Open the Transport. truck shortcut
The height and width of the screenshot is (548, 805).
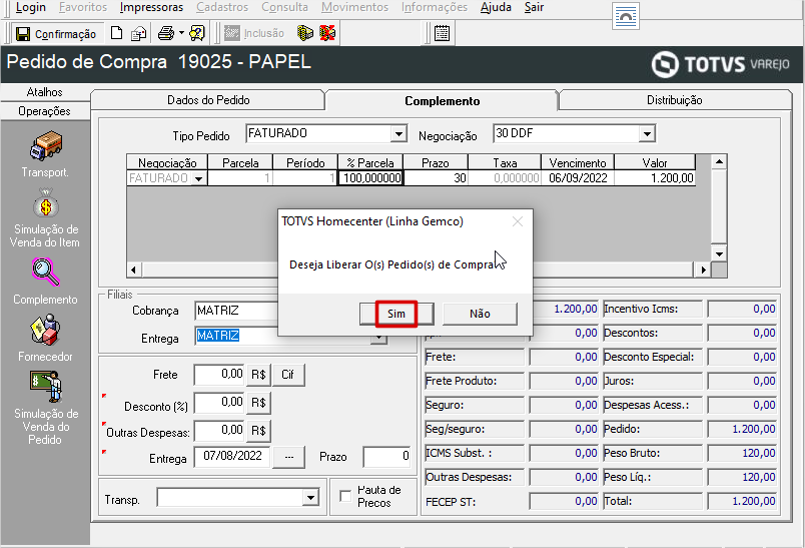tap(46, 146)
